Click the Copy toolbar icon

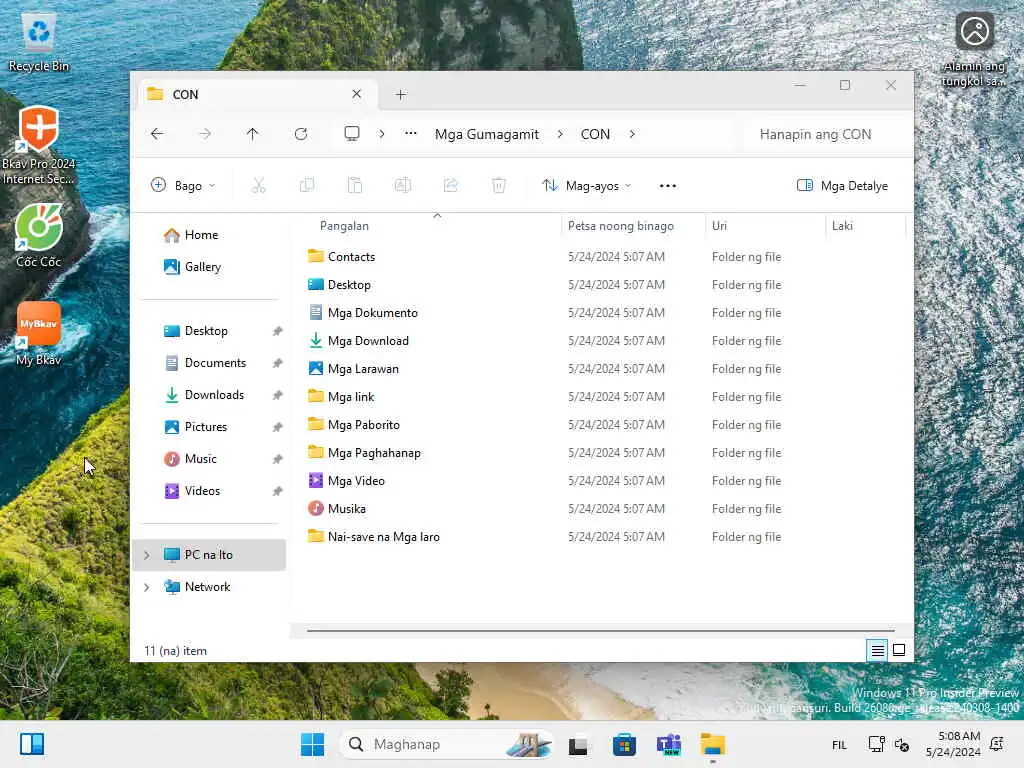tap(307, 185)
